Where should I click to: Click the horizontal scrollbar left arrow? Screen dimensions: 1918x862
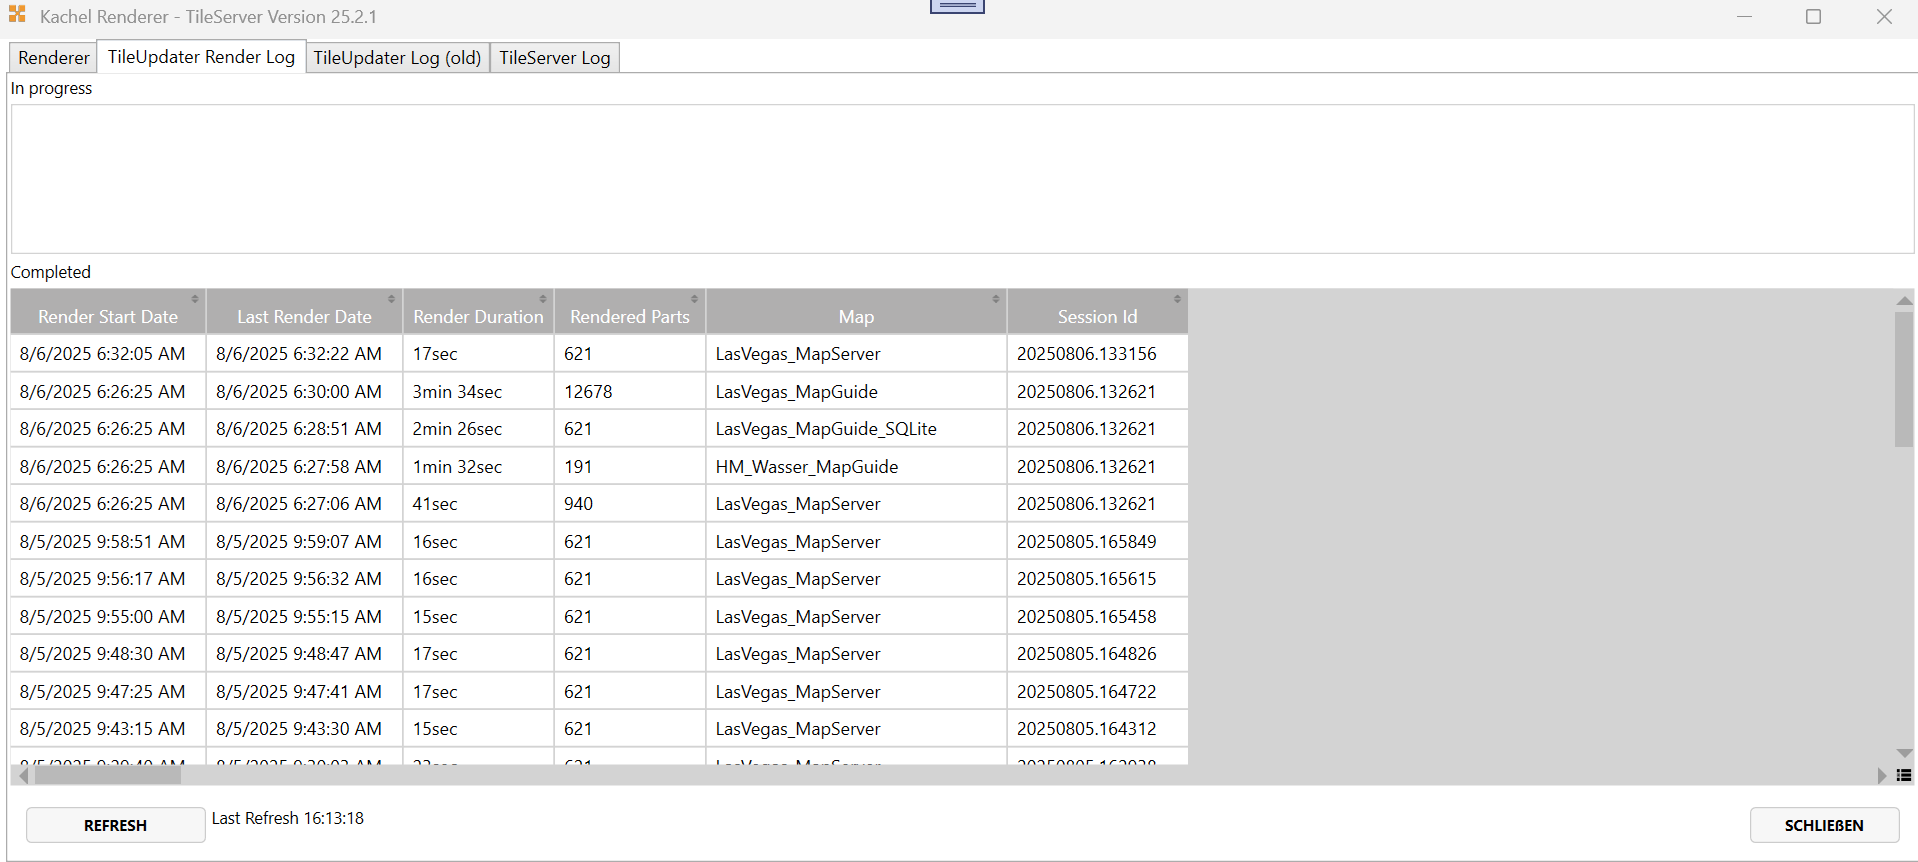pyautogui.click(x=23, y=775)
